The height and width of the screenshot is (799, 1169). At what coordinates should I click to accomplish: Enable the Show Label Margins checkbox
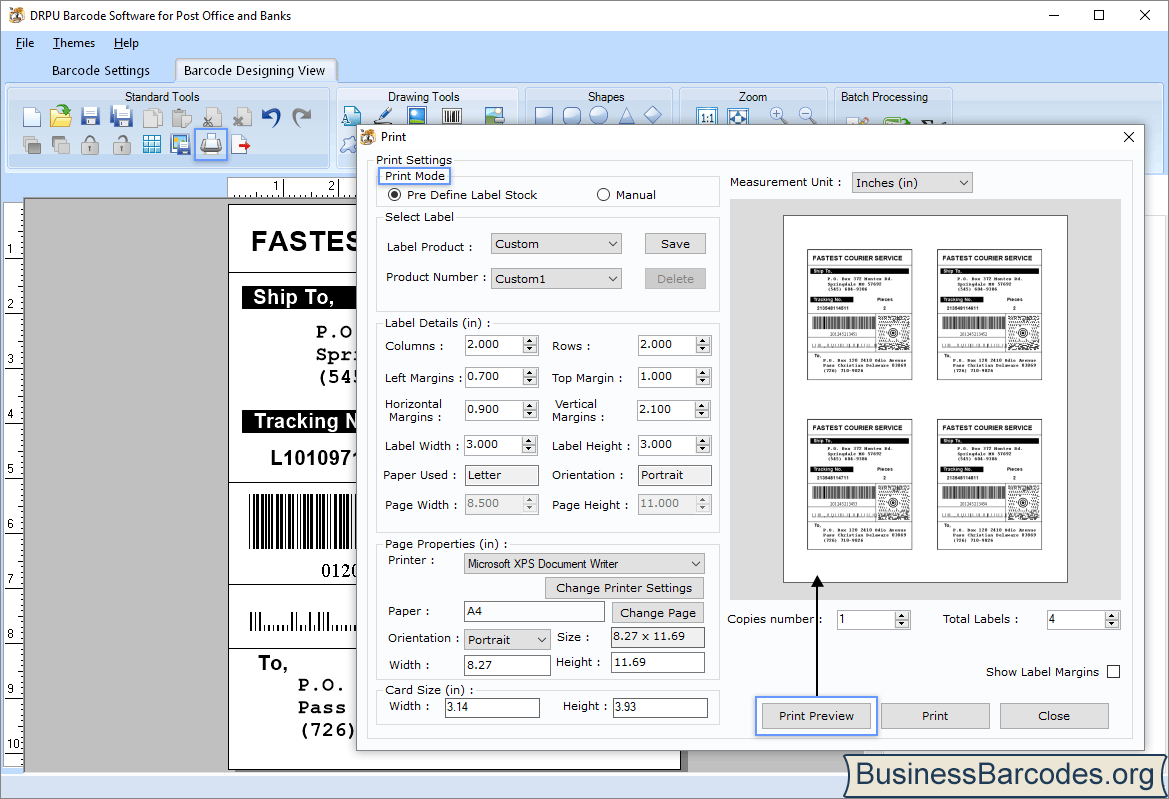point(1114,672)
